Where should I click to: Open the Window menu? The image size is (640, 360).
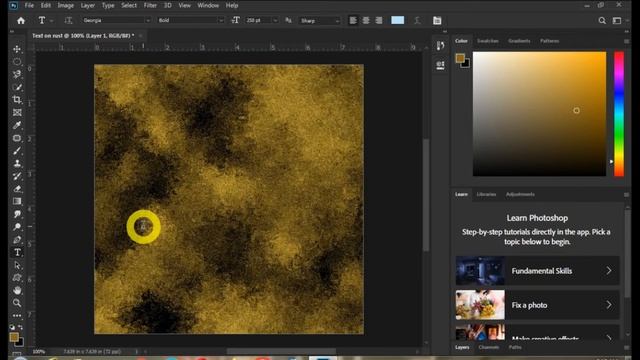[x=208, y=5]
